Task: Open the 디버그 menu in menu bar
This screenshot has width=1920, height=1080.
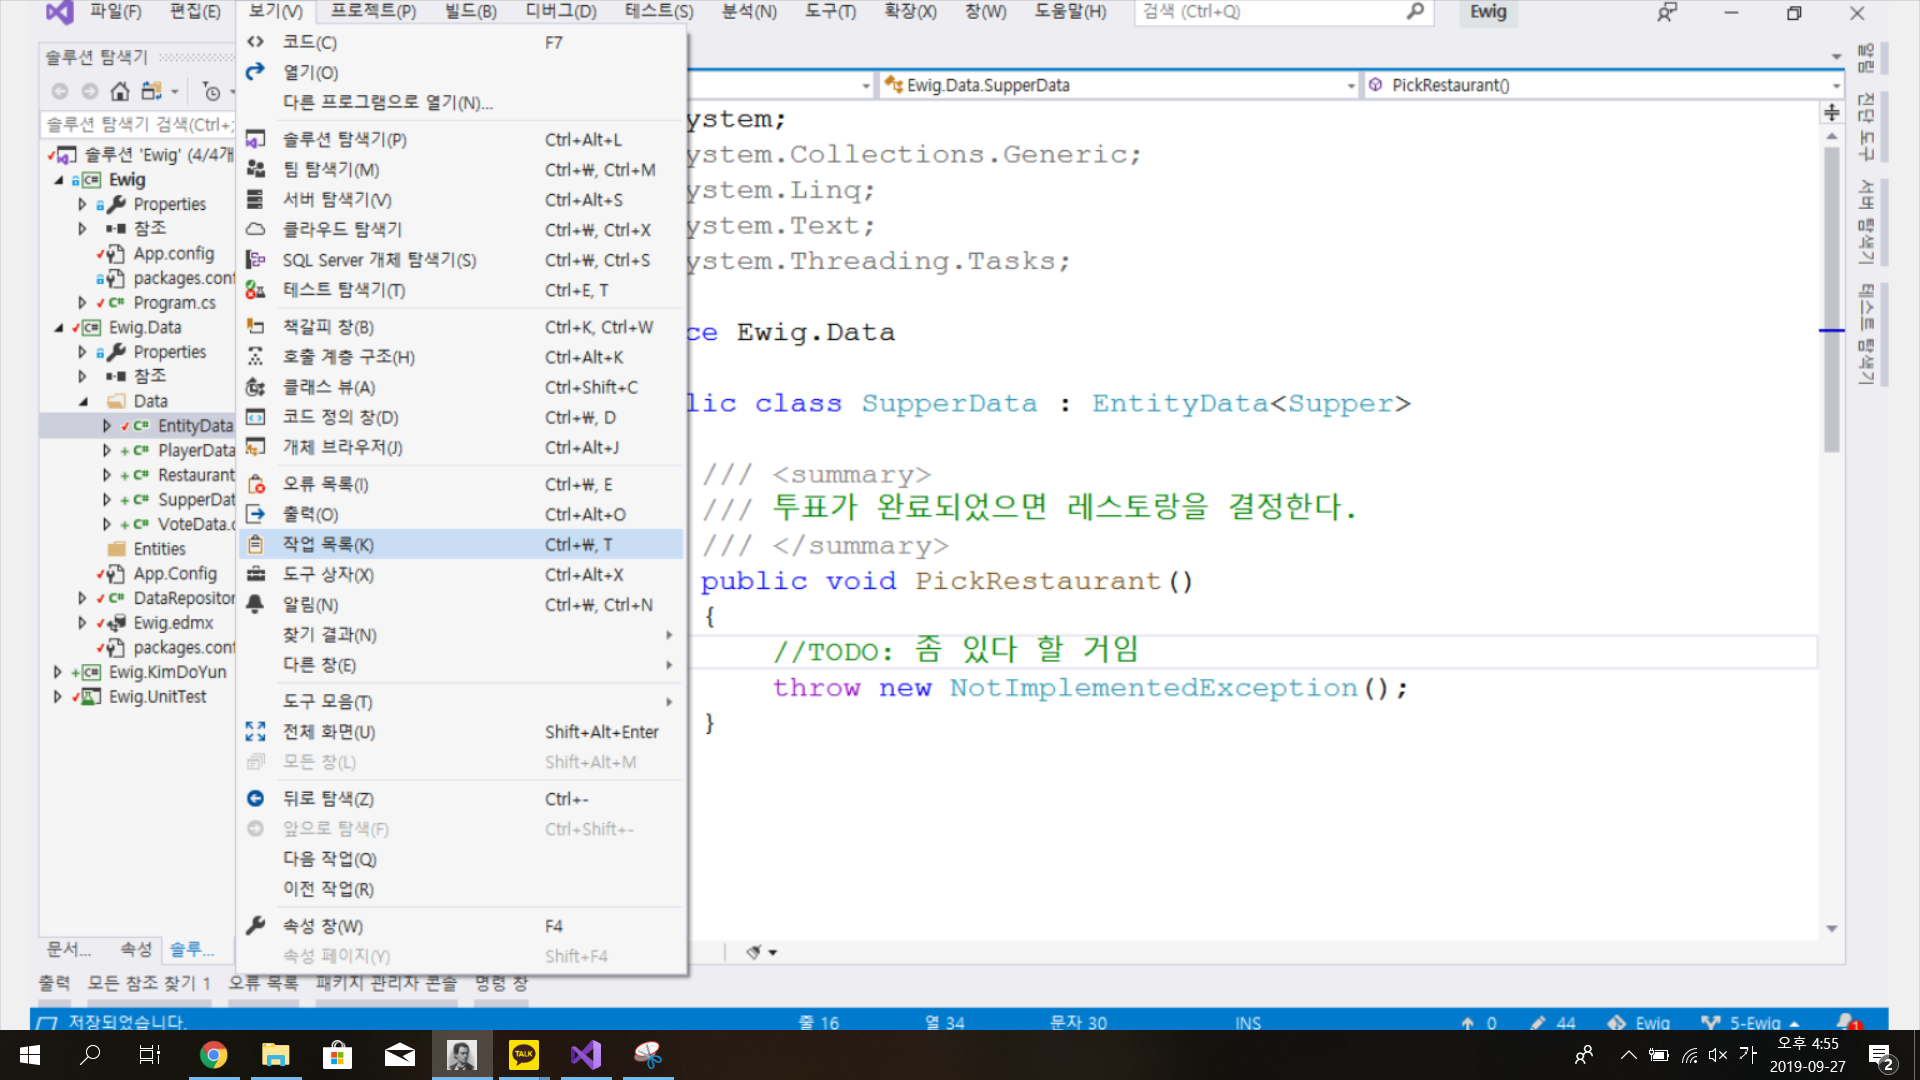Action: (x=560, y=11)
